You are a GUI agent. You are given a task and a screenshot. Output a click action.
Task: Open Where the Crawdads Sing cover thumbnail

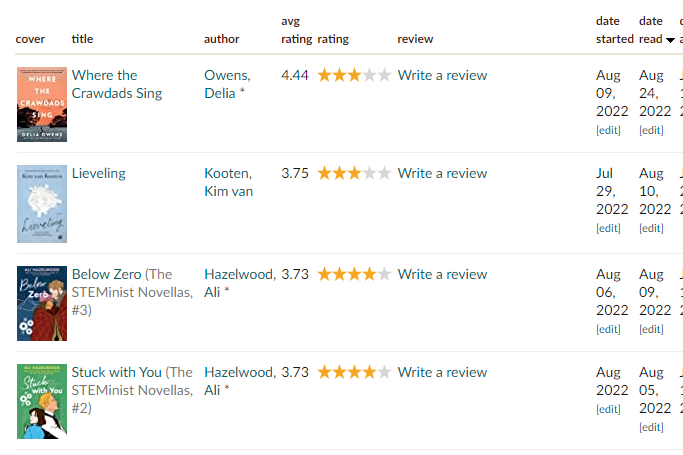tap(42, 104)
